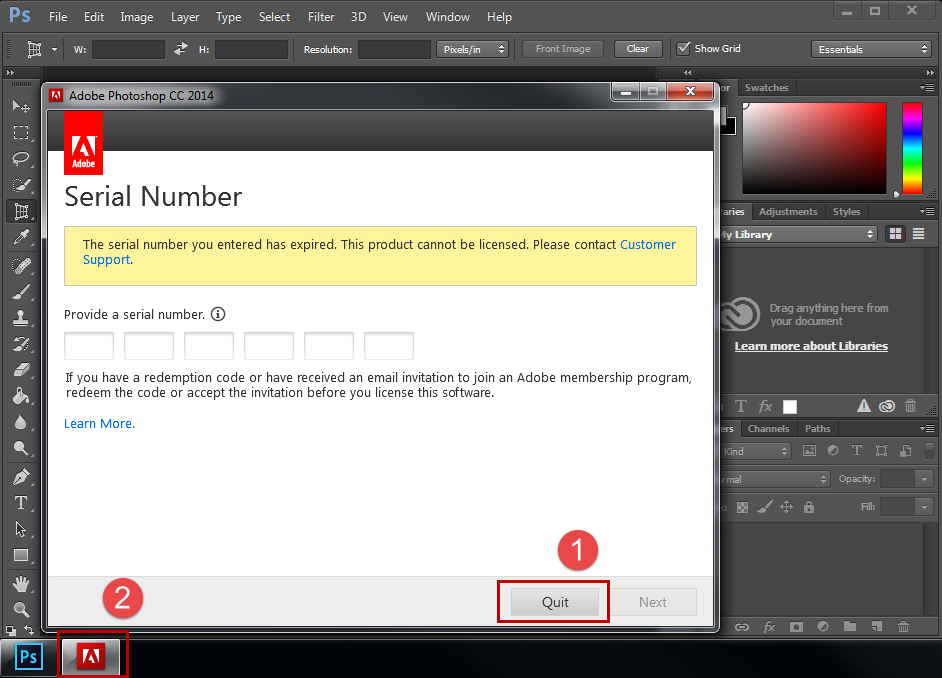Image resolution: width=942 pixels, height=678 pixels.
Task: Open the Essentials workspace dropdown
Action: tap(871, 49)
